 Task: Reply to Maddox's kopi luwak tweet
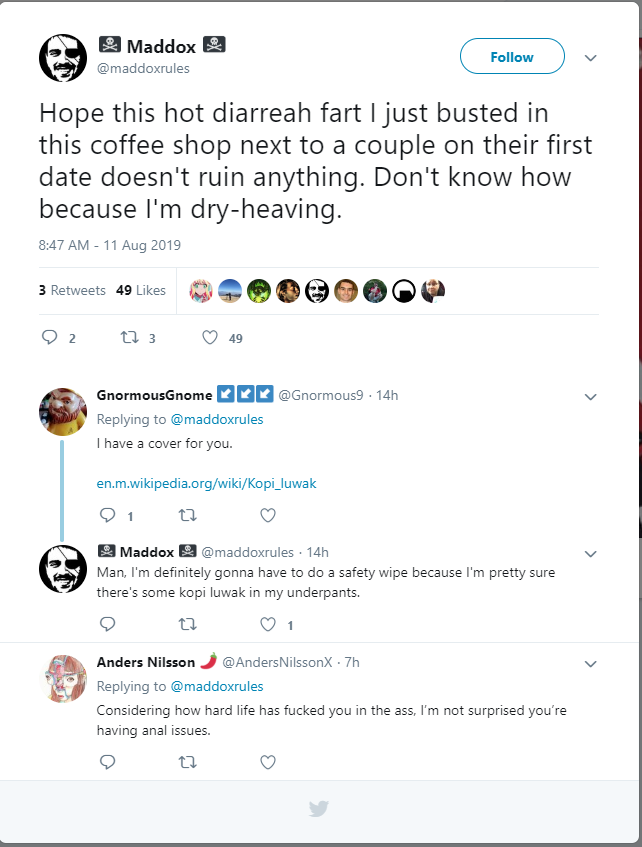108,625
